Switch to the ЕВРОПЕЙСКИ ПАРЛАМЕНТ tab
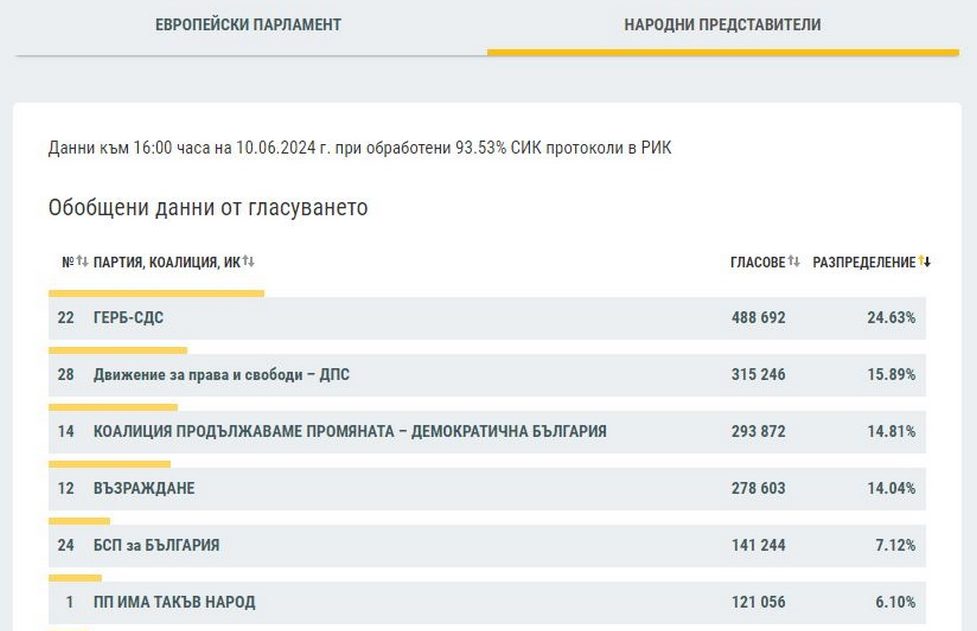The width and height of the screenshot is (977, 631). (x=248, y=25)
